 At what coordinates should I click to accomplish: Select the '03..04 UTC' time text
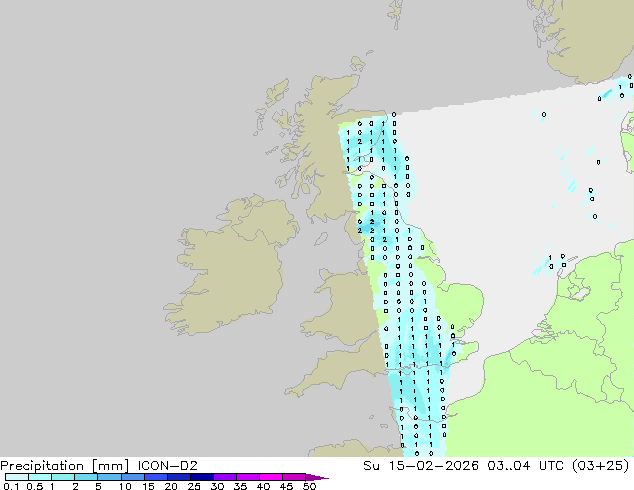[x=527, y=466]
